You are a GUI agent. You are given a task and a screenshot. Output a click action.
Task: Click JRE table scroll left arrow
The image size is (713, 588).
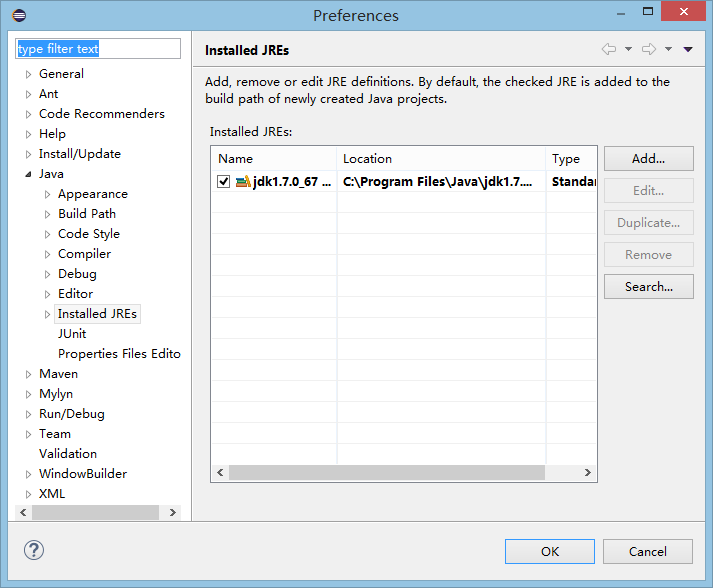pos(221,472)
